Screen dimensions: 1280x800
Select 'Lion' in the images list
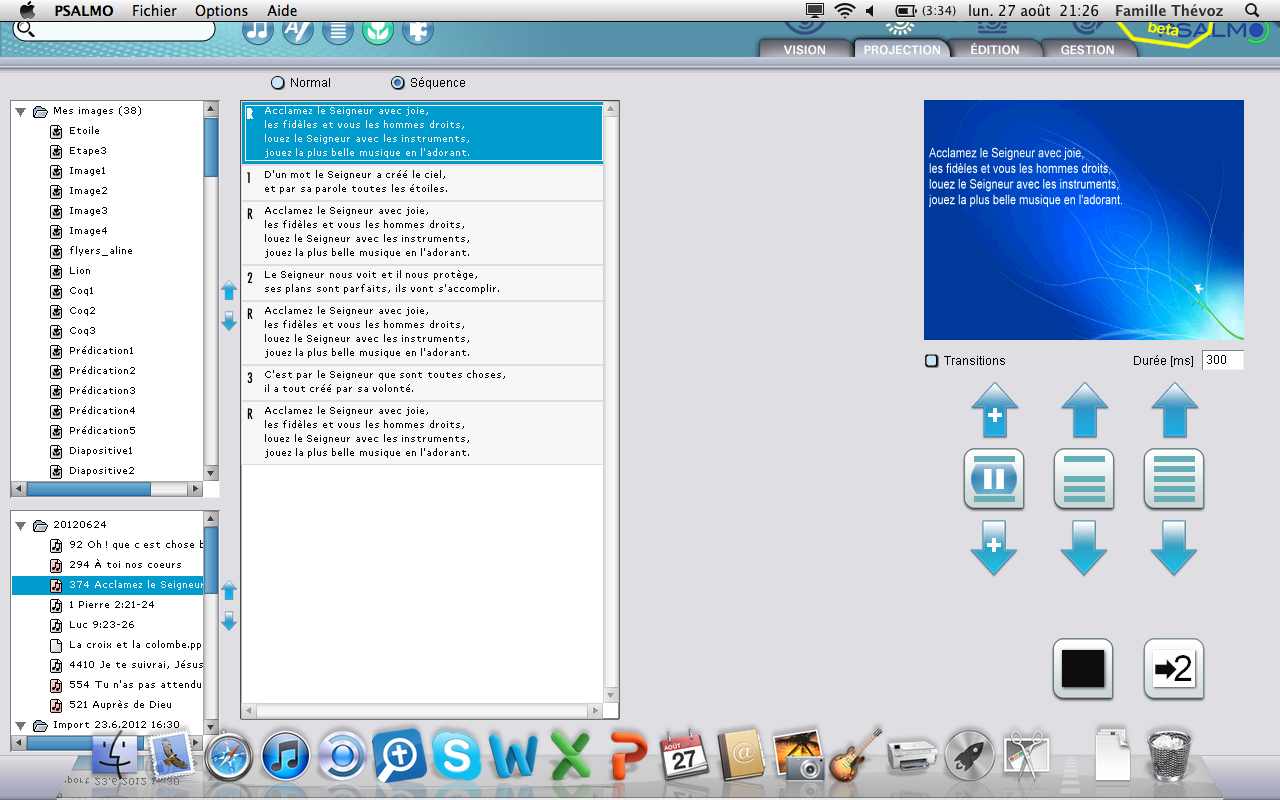coord(79,271)
